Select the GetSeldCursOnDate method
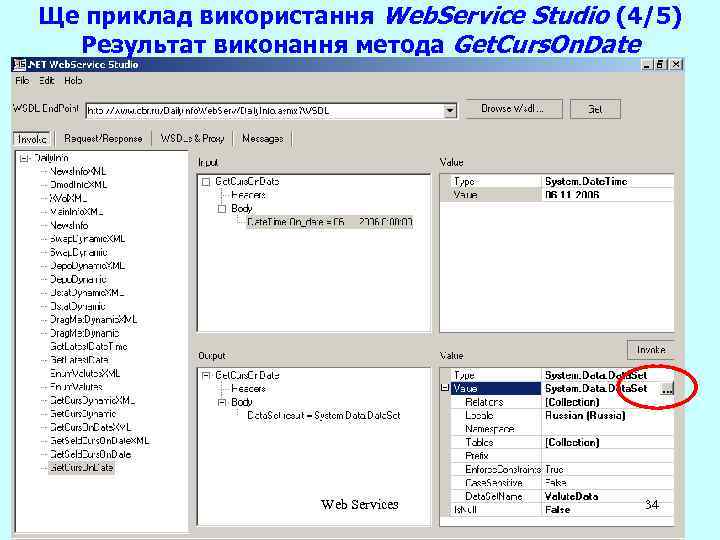The width and height of the screenshot is (720, 540). point(90,455)
